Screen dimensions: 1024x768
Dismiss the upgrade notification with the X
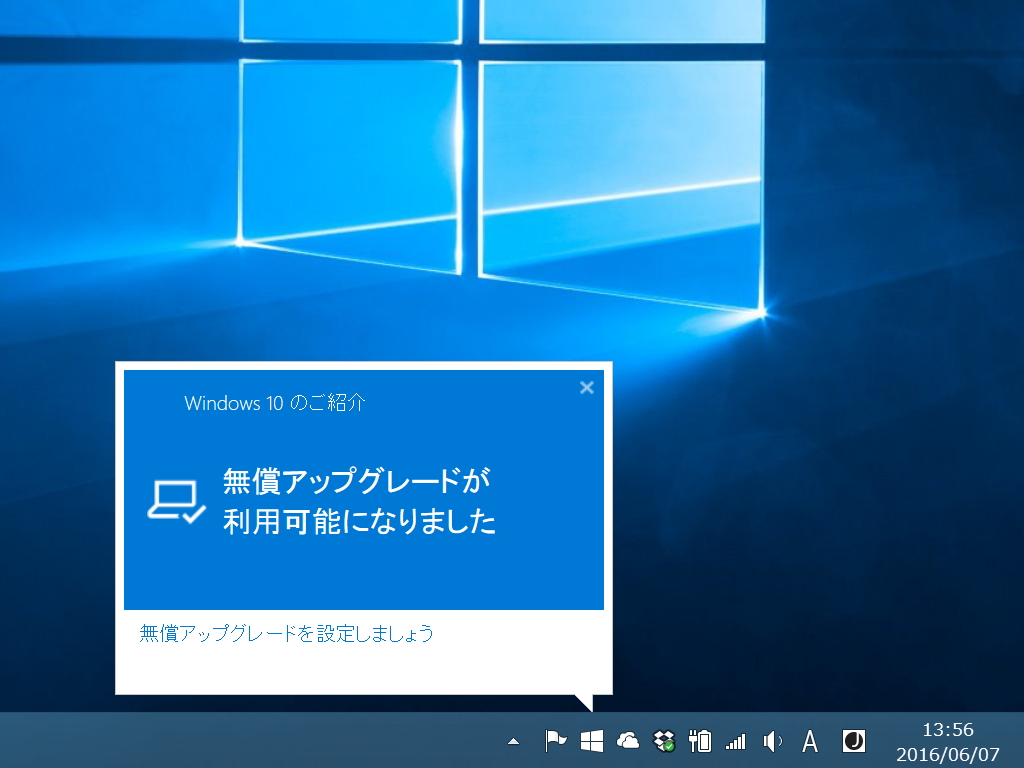point(586,388)
